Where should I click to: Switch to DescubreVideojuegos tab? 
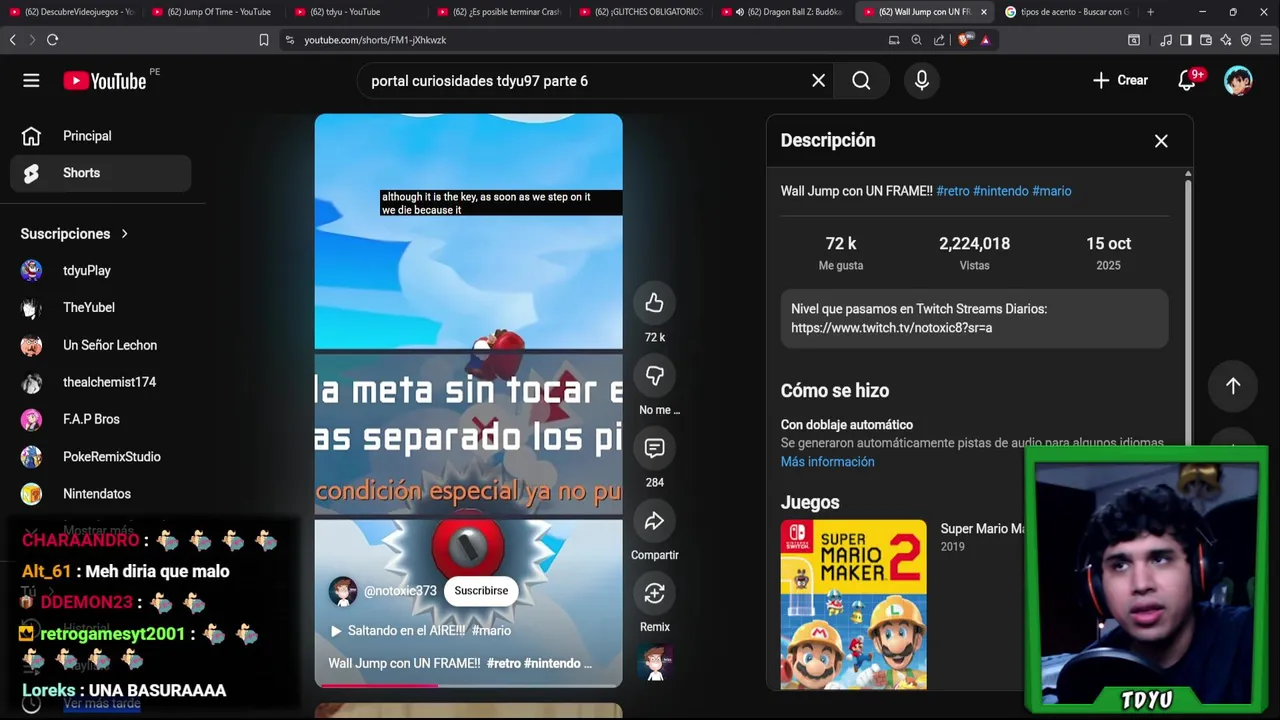coord(71,12)
